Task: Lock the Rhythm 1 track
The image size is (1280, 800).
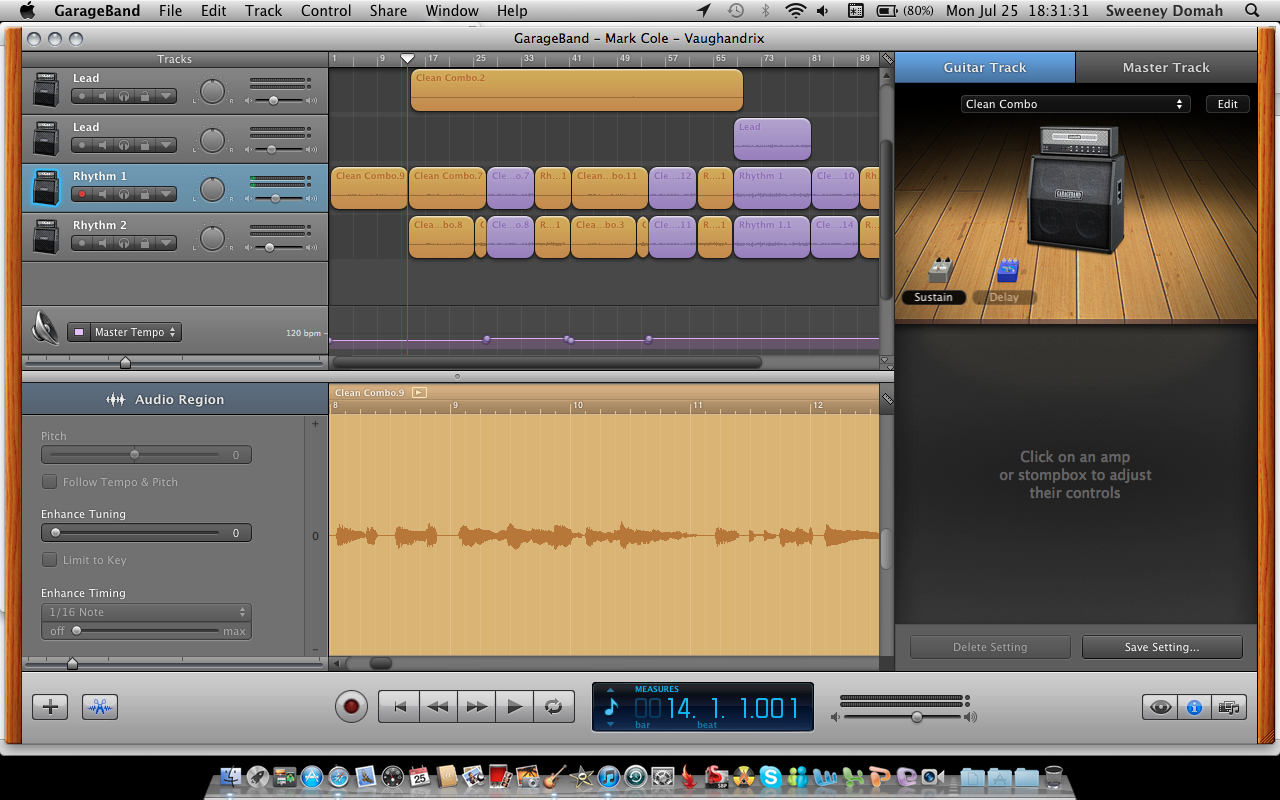Action: click(x=145, y=194)
